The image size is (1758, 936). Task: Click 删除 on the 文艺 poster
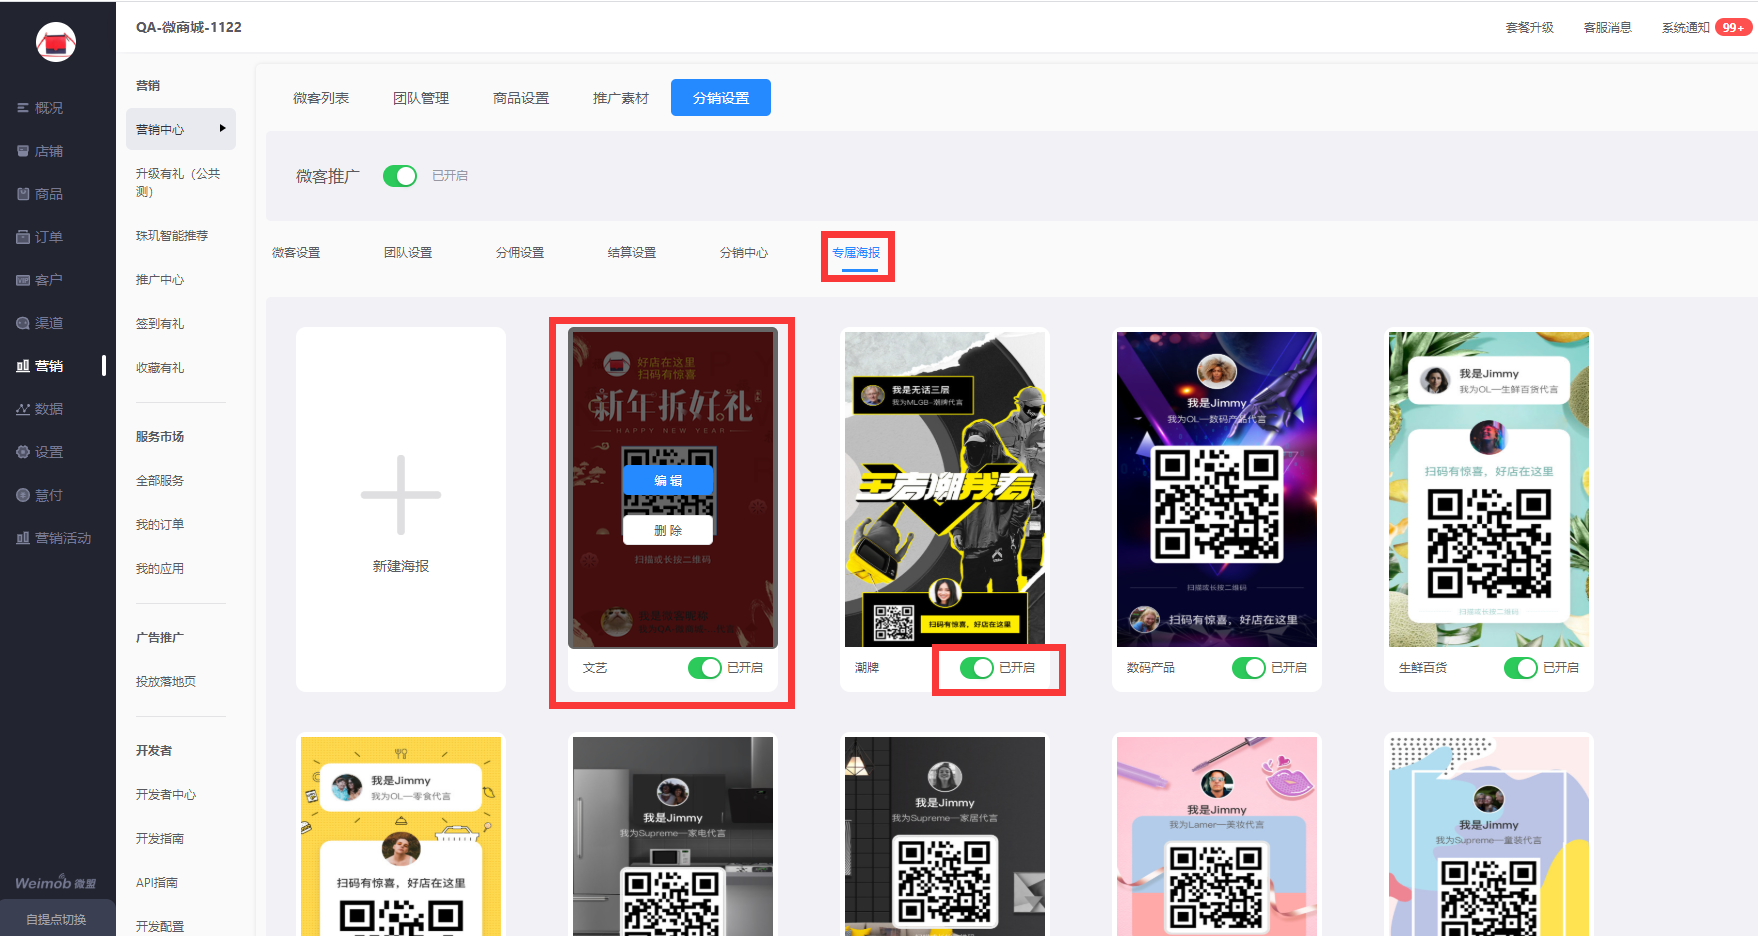click(668, 530)
